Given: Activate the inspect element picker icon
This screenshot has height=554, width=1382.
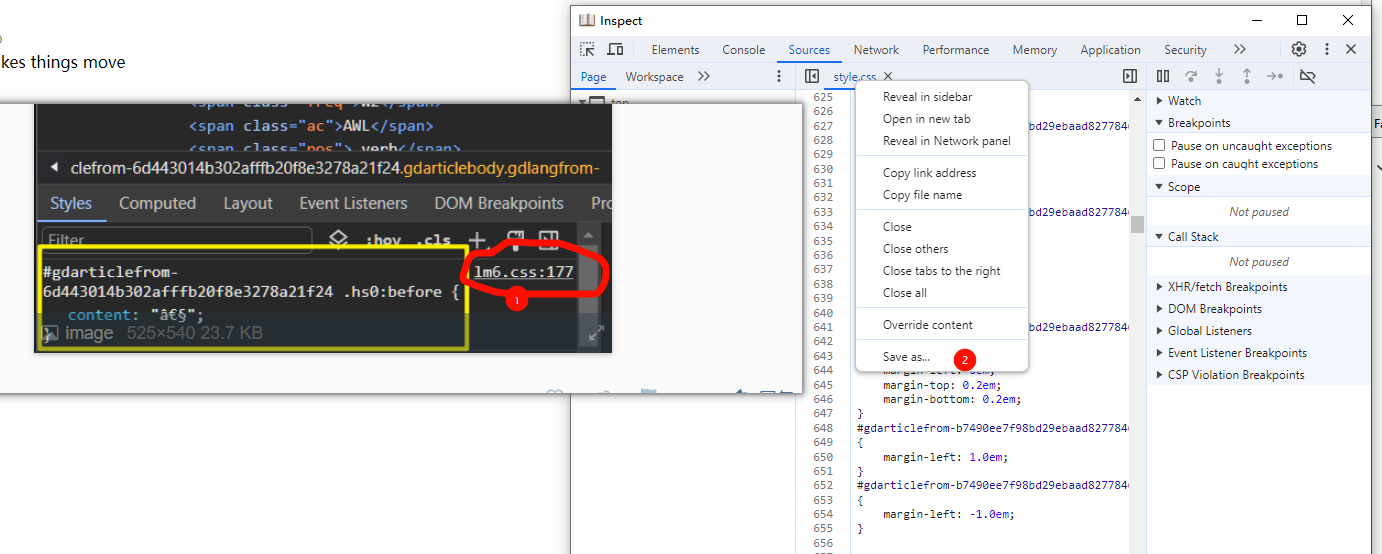Looking at the screenshot, I should pos(588,50).
